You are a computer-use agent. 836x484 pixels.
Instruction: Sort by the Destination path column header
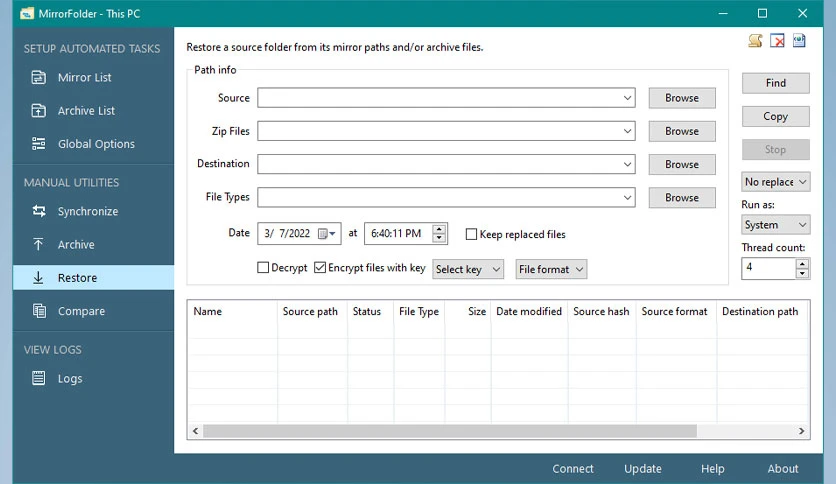tap(762, 311)
